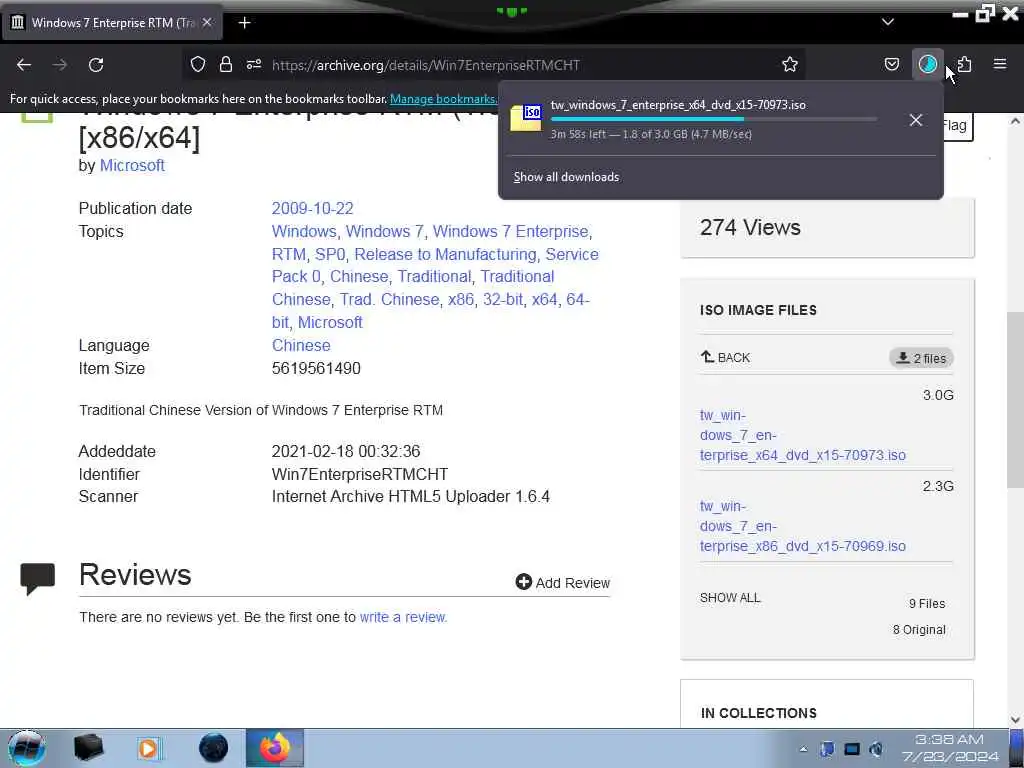Click the download progress bar

tap(713, 119)
